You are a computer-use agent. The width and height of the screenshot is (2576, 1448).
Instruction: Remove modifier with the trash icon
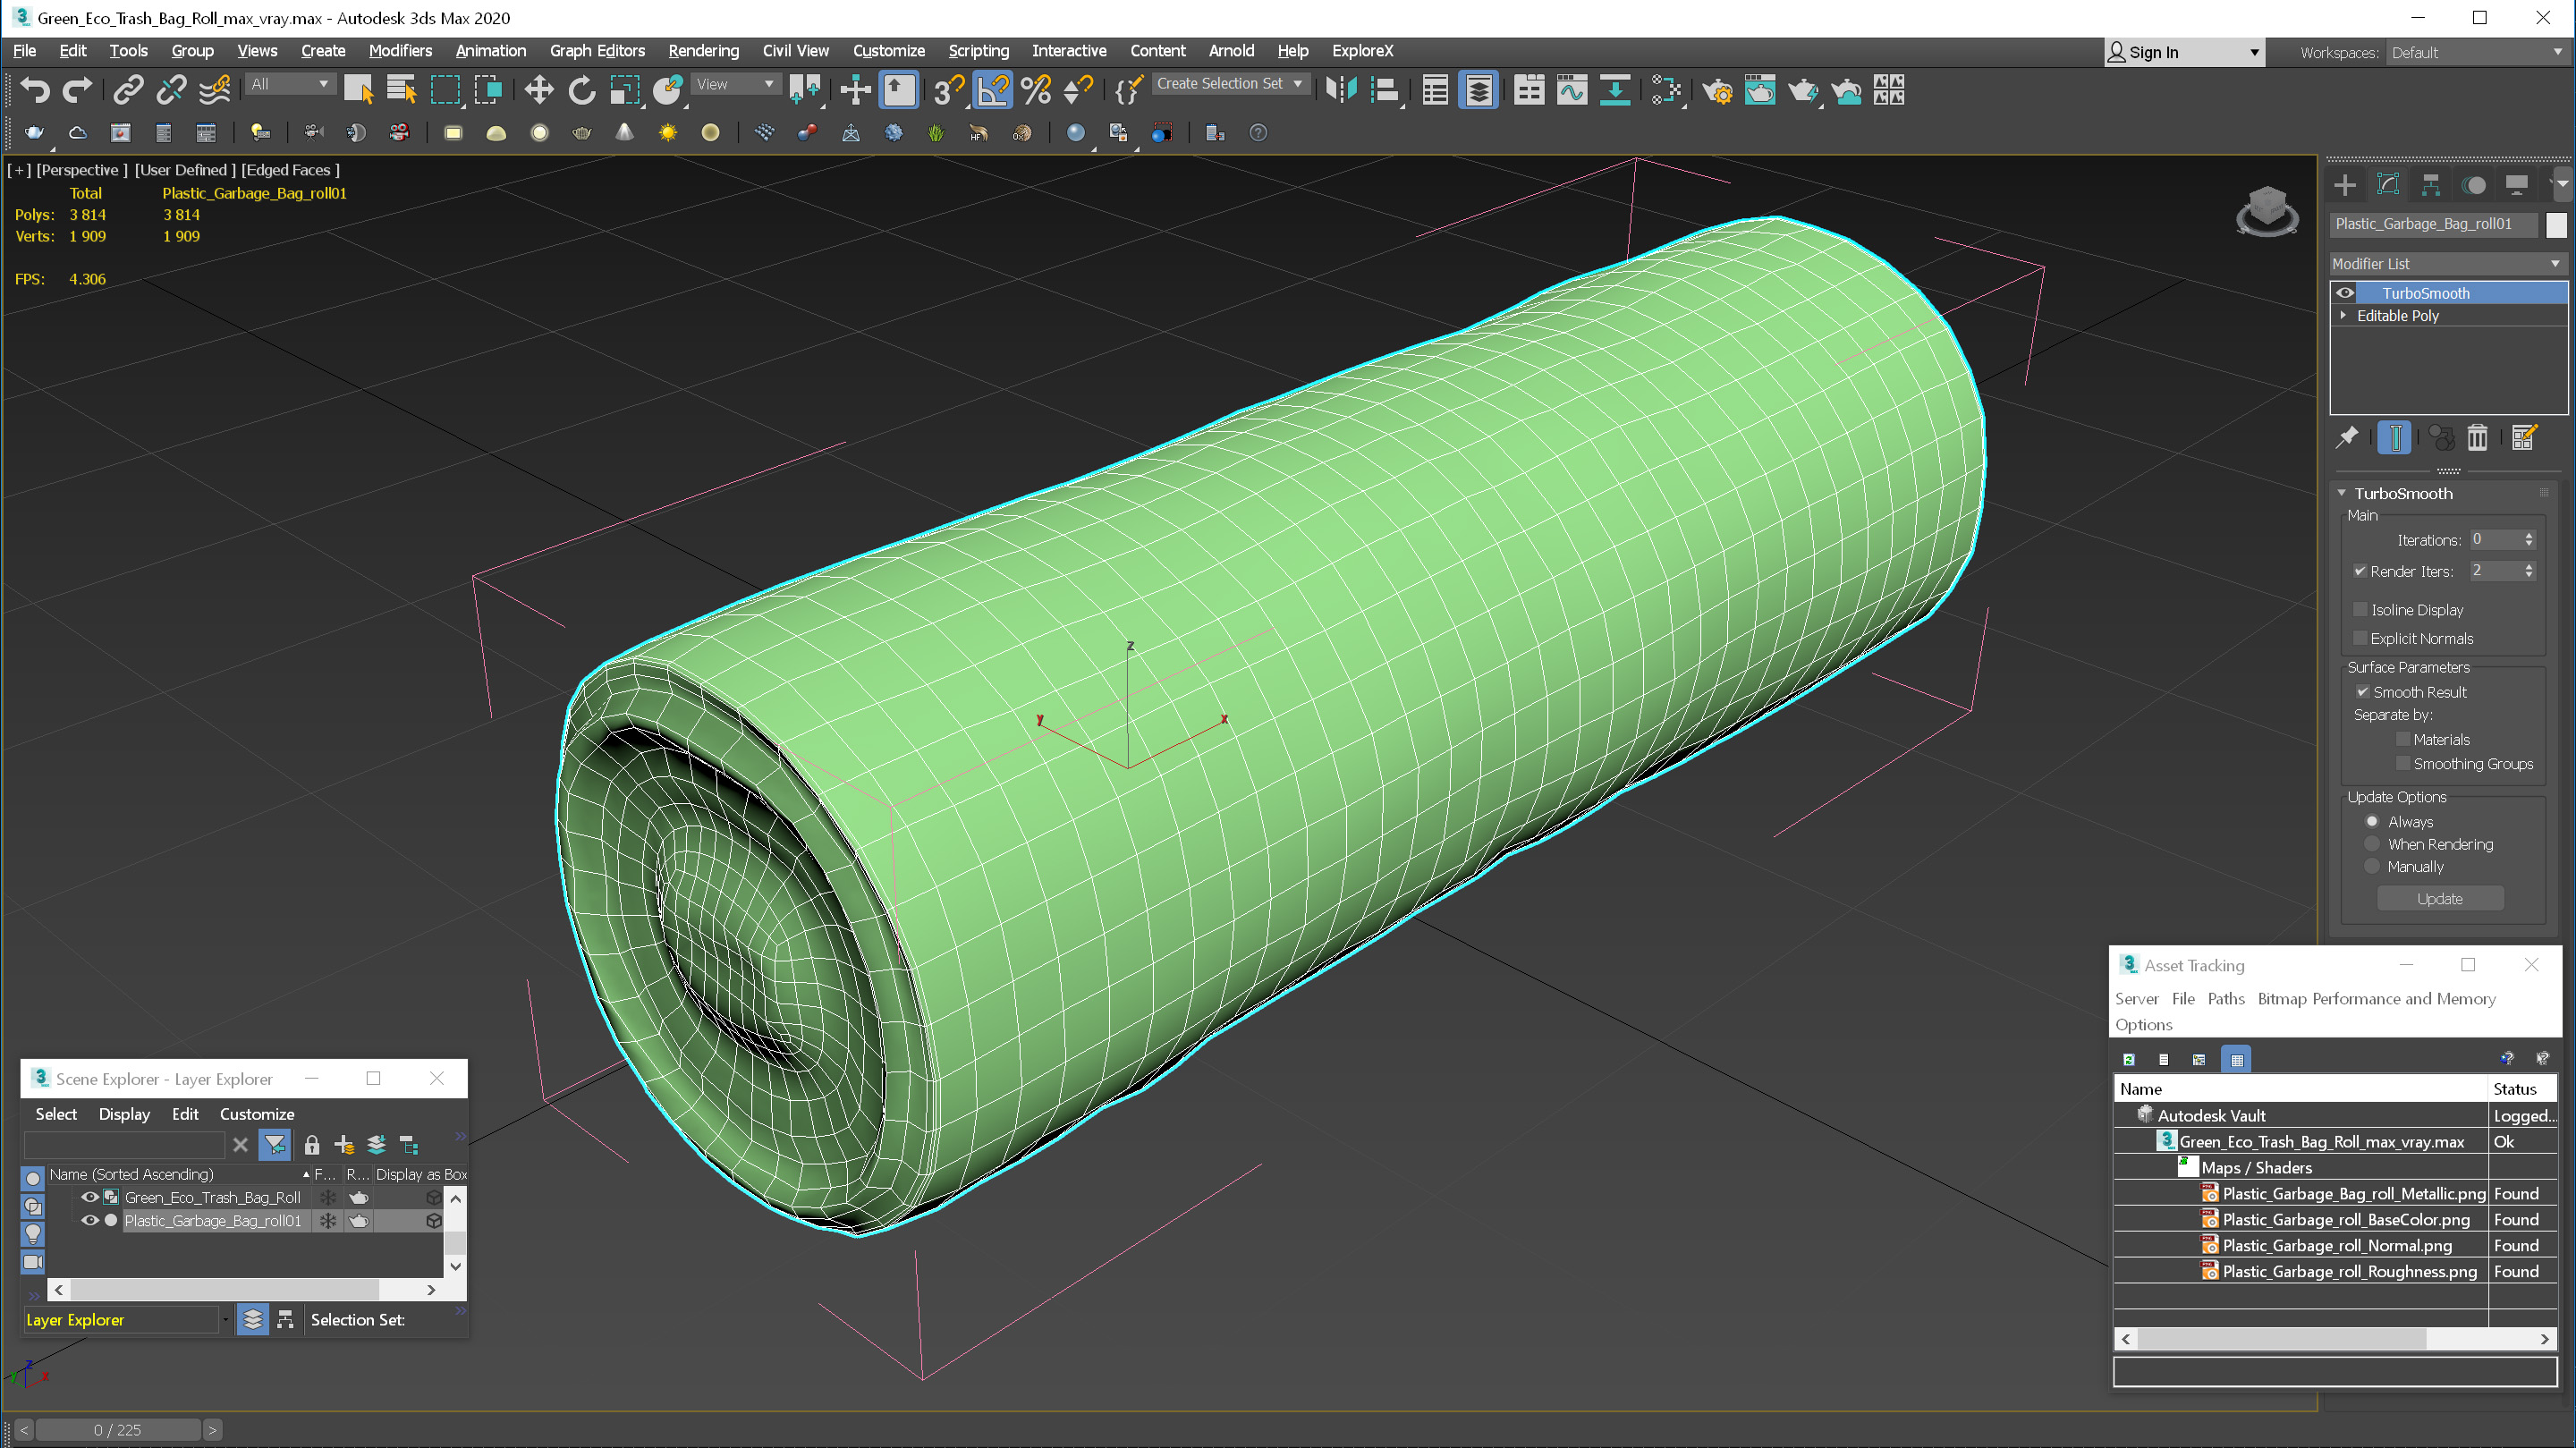click(2478, 437)
